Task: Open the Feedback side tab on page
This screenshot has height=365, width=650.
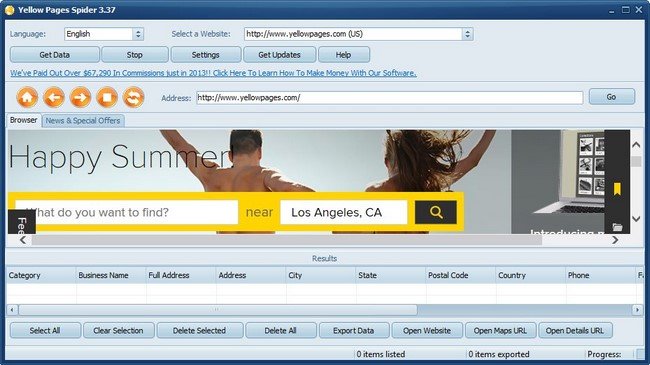Action: [22, 222]
